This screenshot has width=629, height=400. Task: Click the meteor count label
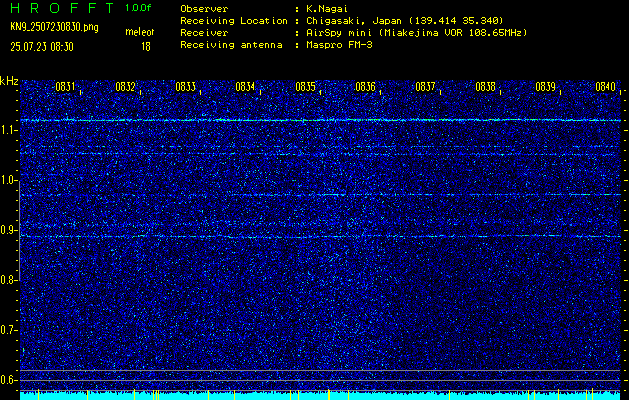[x=140, y=32]
